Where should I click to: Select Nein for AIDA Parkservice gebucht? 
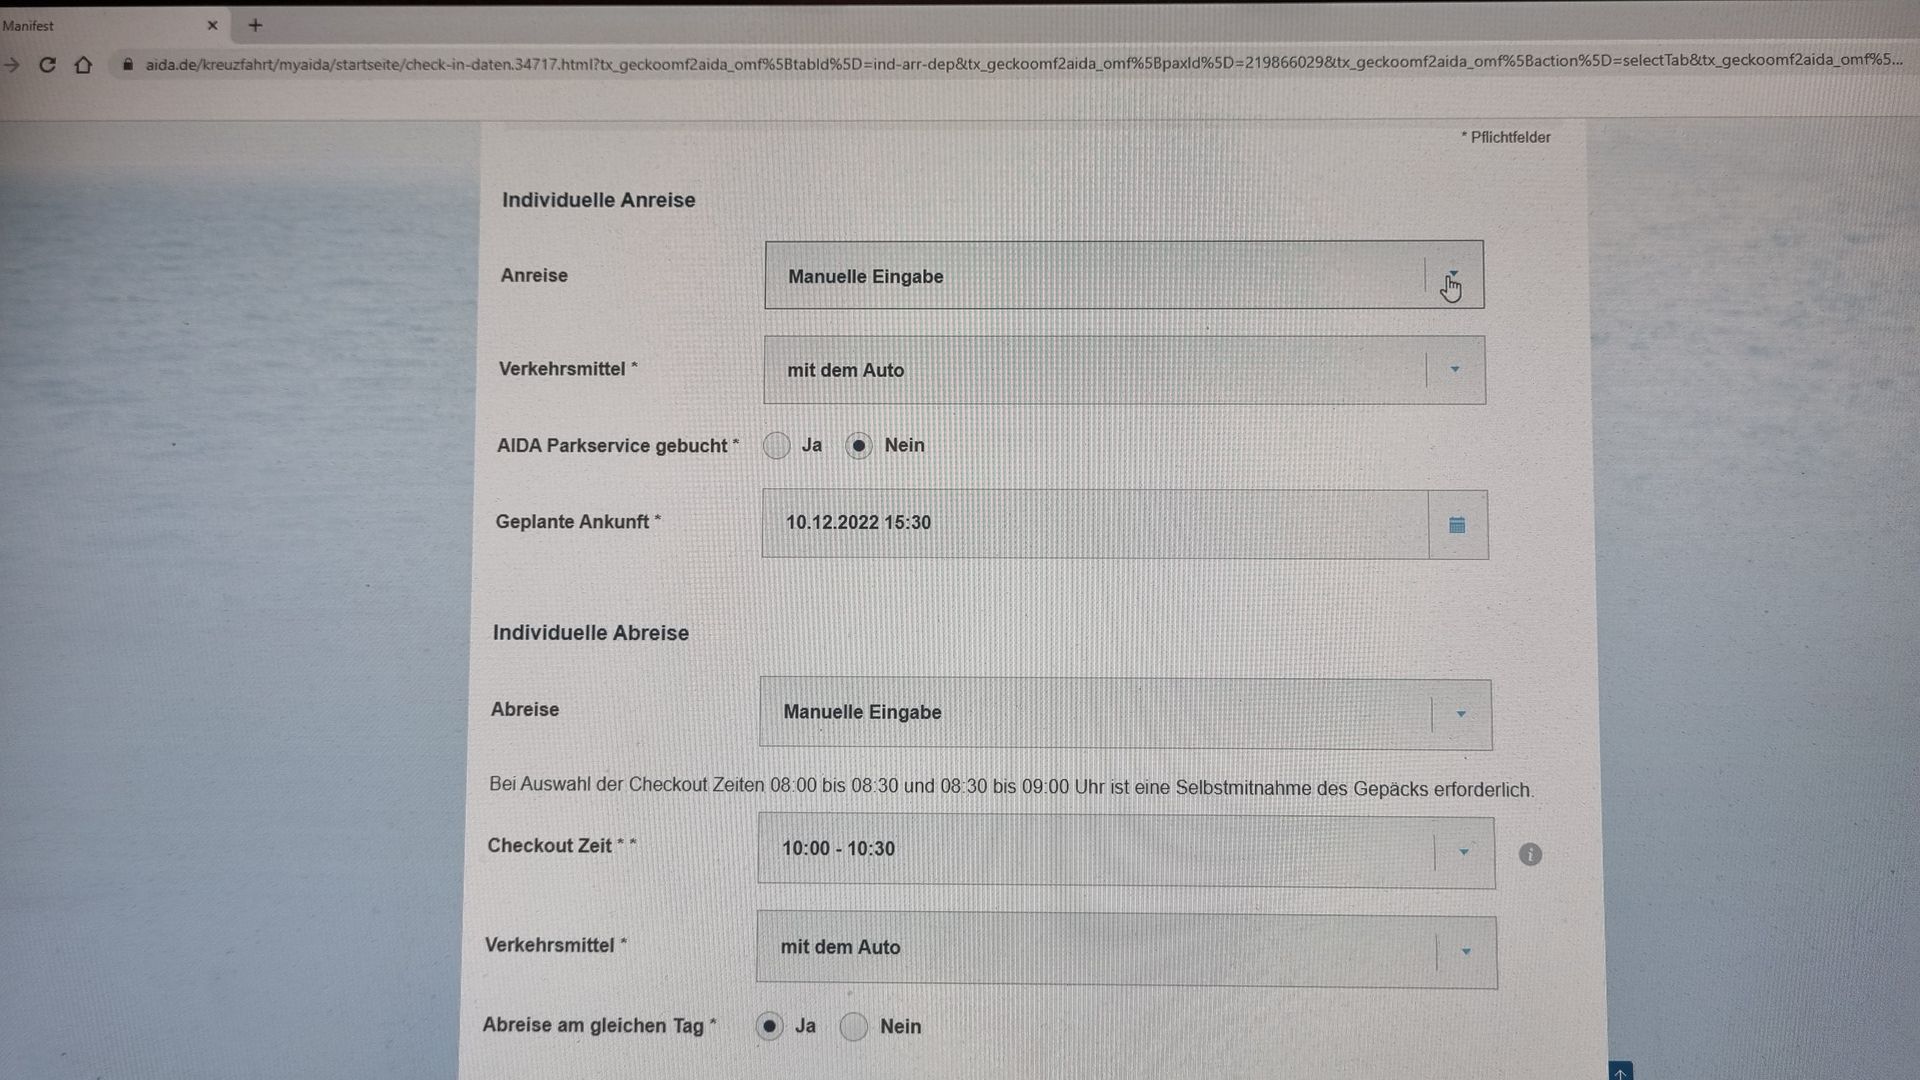(858, 446)
